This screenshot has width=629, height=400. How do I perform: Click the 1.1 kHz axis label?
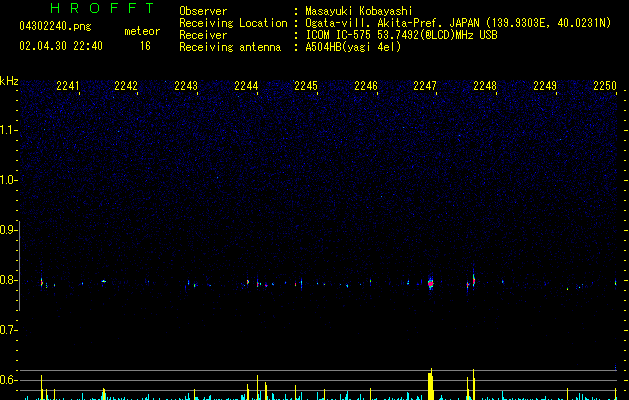click(8, 130)
